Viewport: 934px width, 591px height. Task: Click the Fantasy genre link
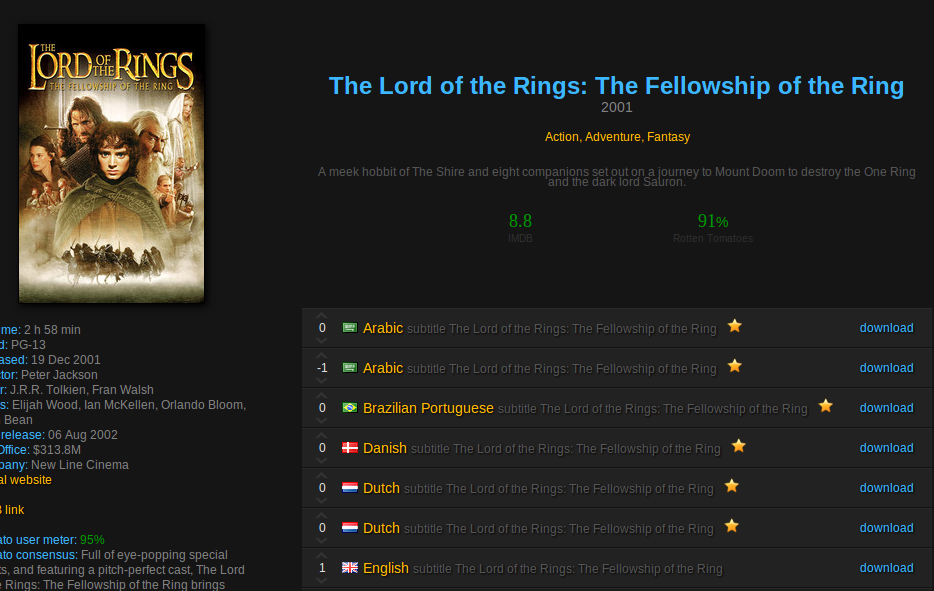coord(668,136)
